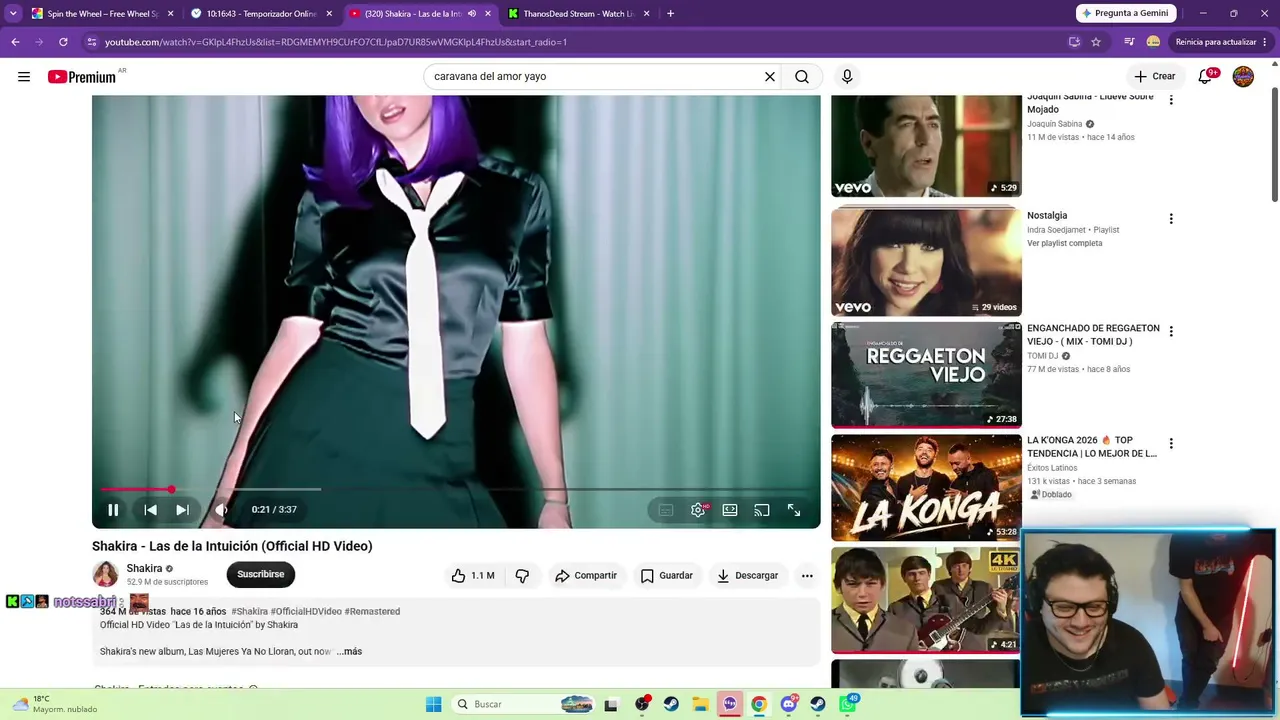Click the URL address bar

(580, 42)
